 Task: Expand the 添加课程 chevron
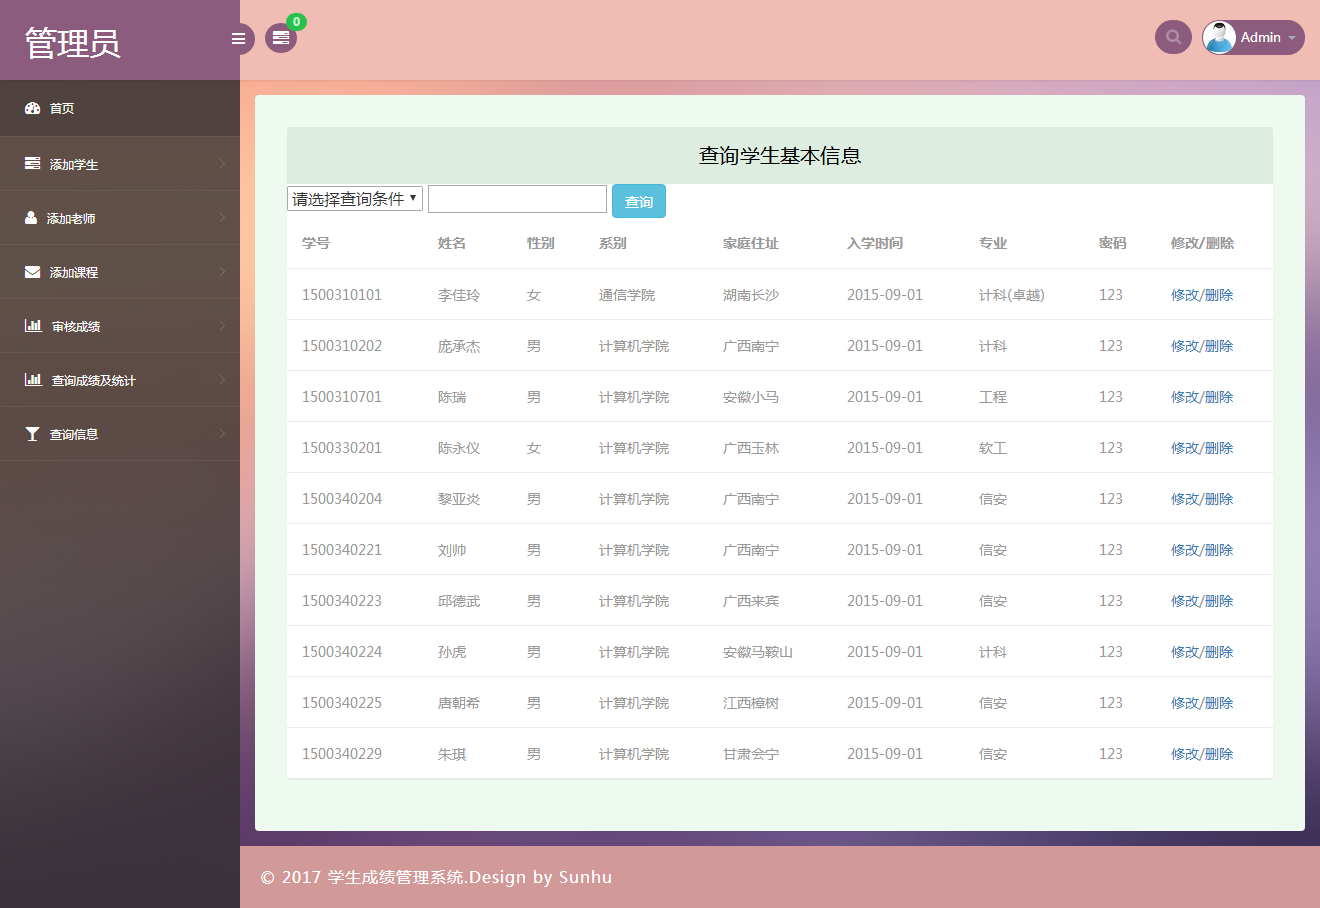(x=222, y=272)
